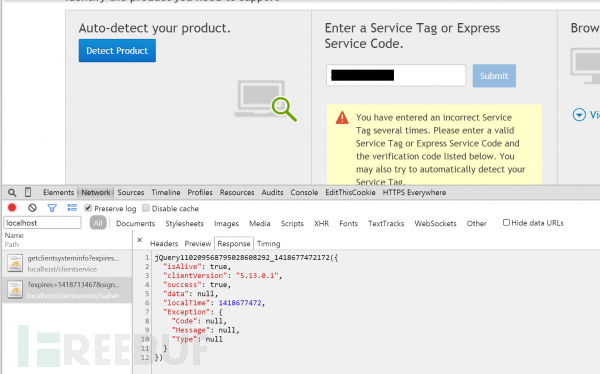Select the XHR filter type
The image size is (600, 374).
click(321, 223)
